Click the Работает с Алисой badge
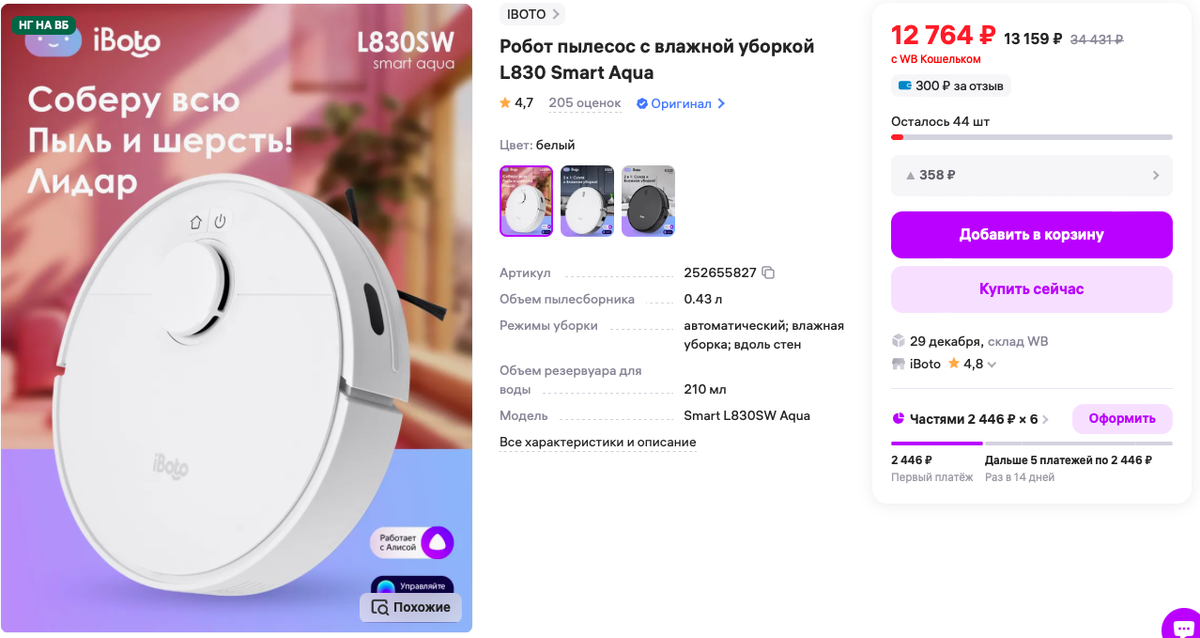Viewport: 1200px width, 638px height. click(412, 543)
